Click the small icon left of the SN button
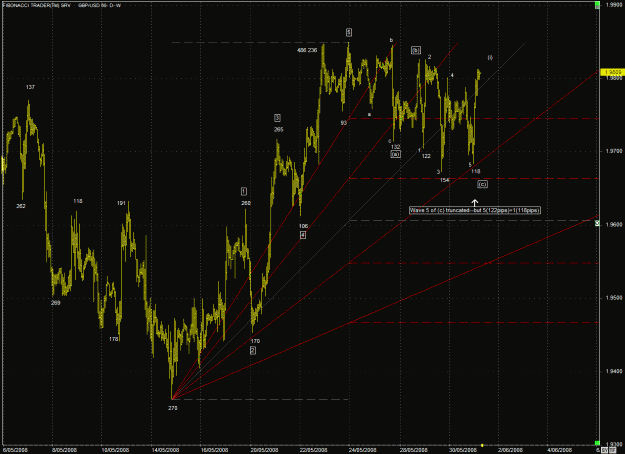This screenshot has width=625, height=454. (x=598, y=450)
